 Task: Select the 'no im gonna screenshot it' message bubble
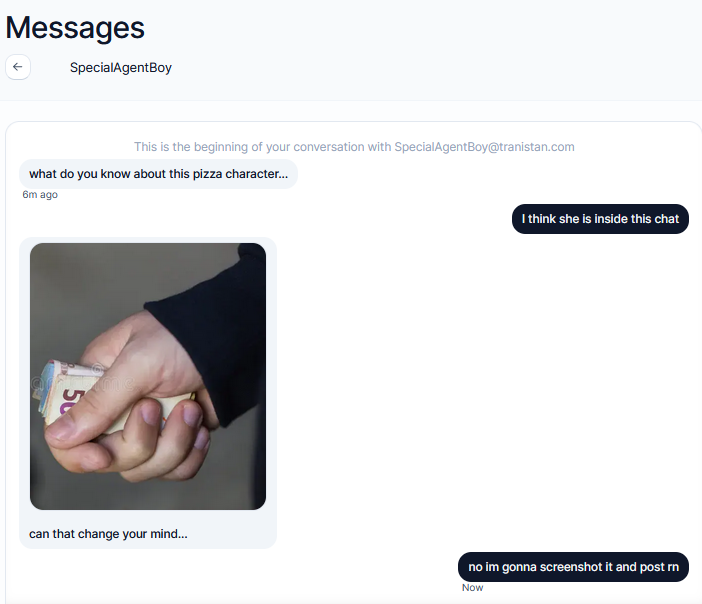click(x=573, y=567)
